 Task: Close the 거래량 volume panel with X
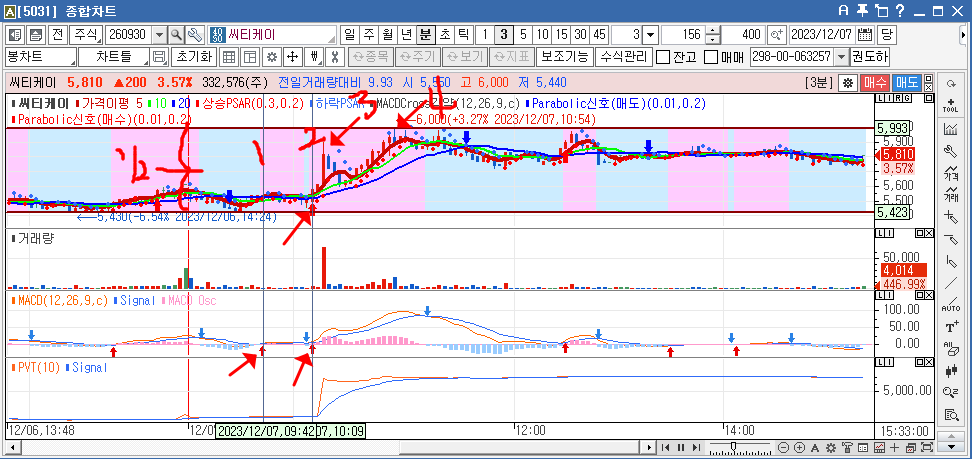click(929, 233)
